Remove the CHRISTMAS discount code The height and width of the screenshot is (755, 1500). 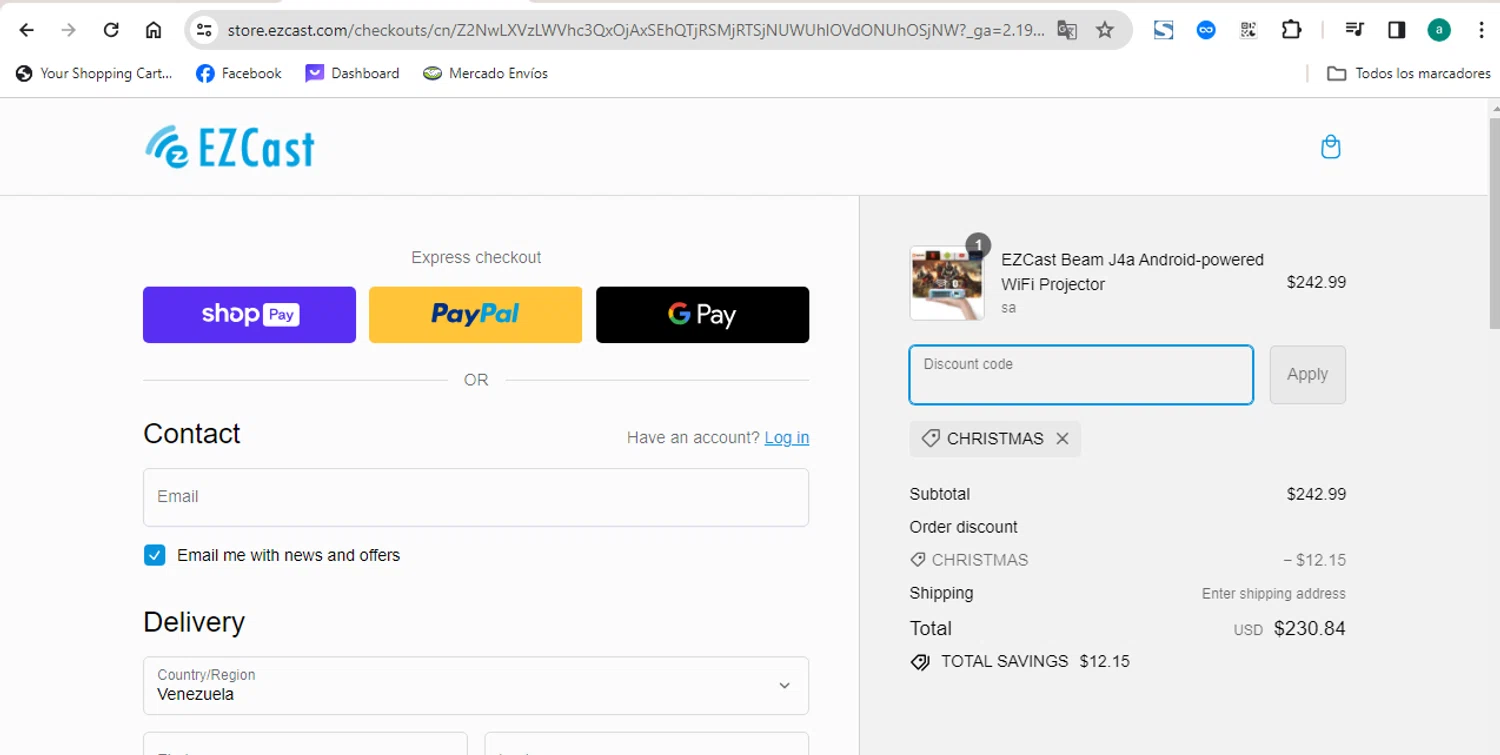click(x=1062, y=439)
